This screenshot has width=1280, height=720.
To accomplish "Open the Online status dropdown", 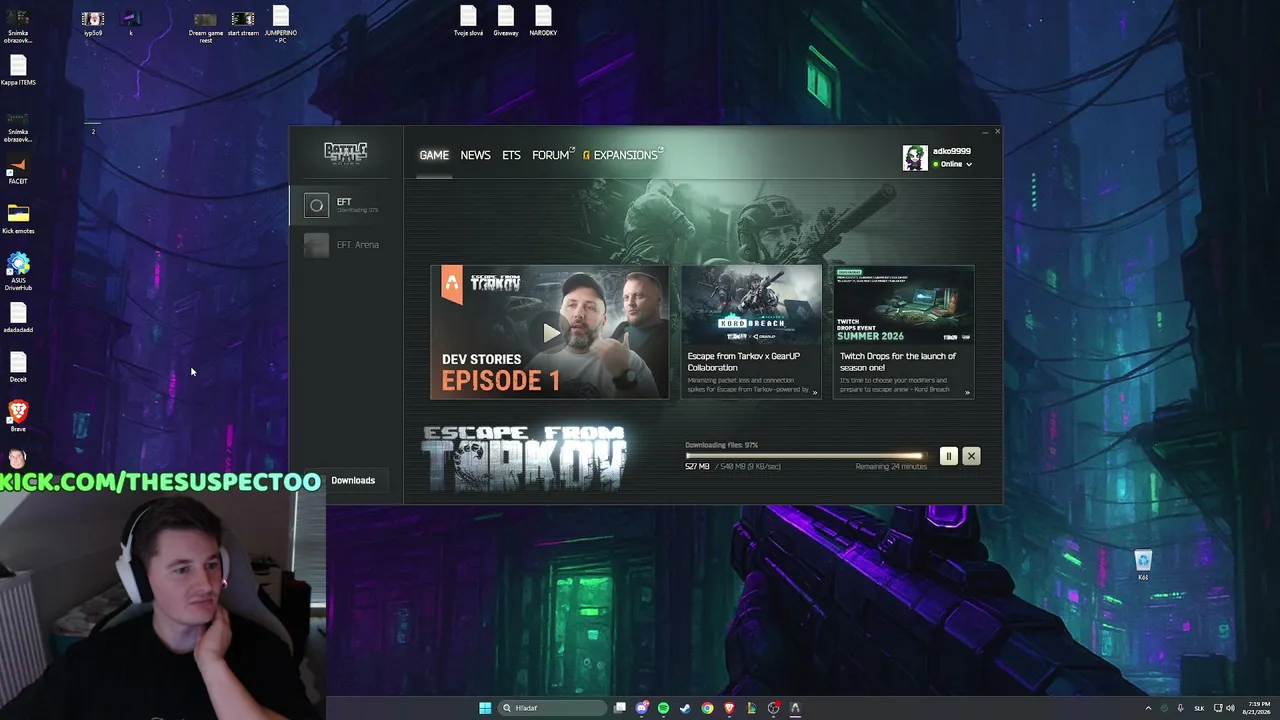I will point(953,164).
